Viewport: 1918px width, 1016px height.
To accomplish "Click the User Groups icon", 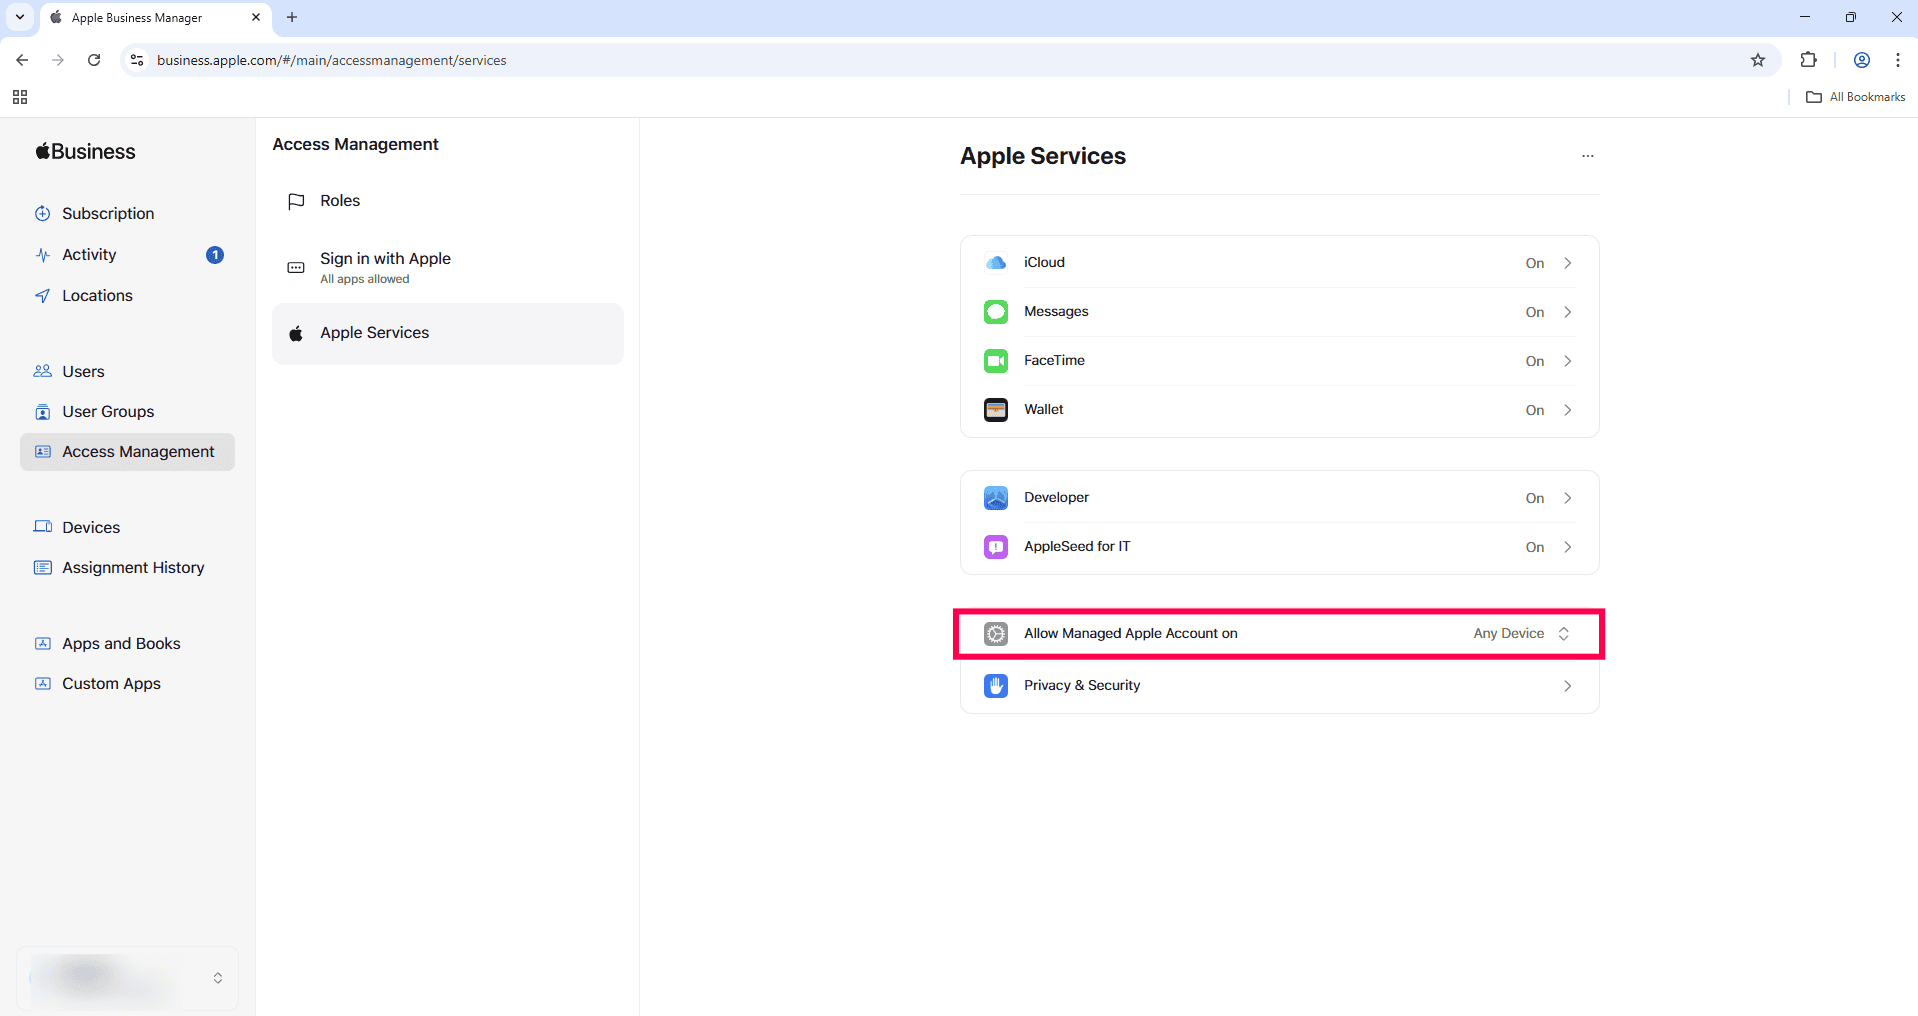I will [42, 412].
